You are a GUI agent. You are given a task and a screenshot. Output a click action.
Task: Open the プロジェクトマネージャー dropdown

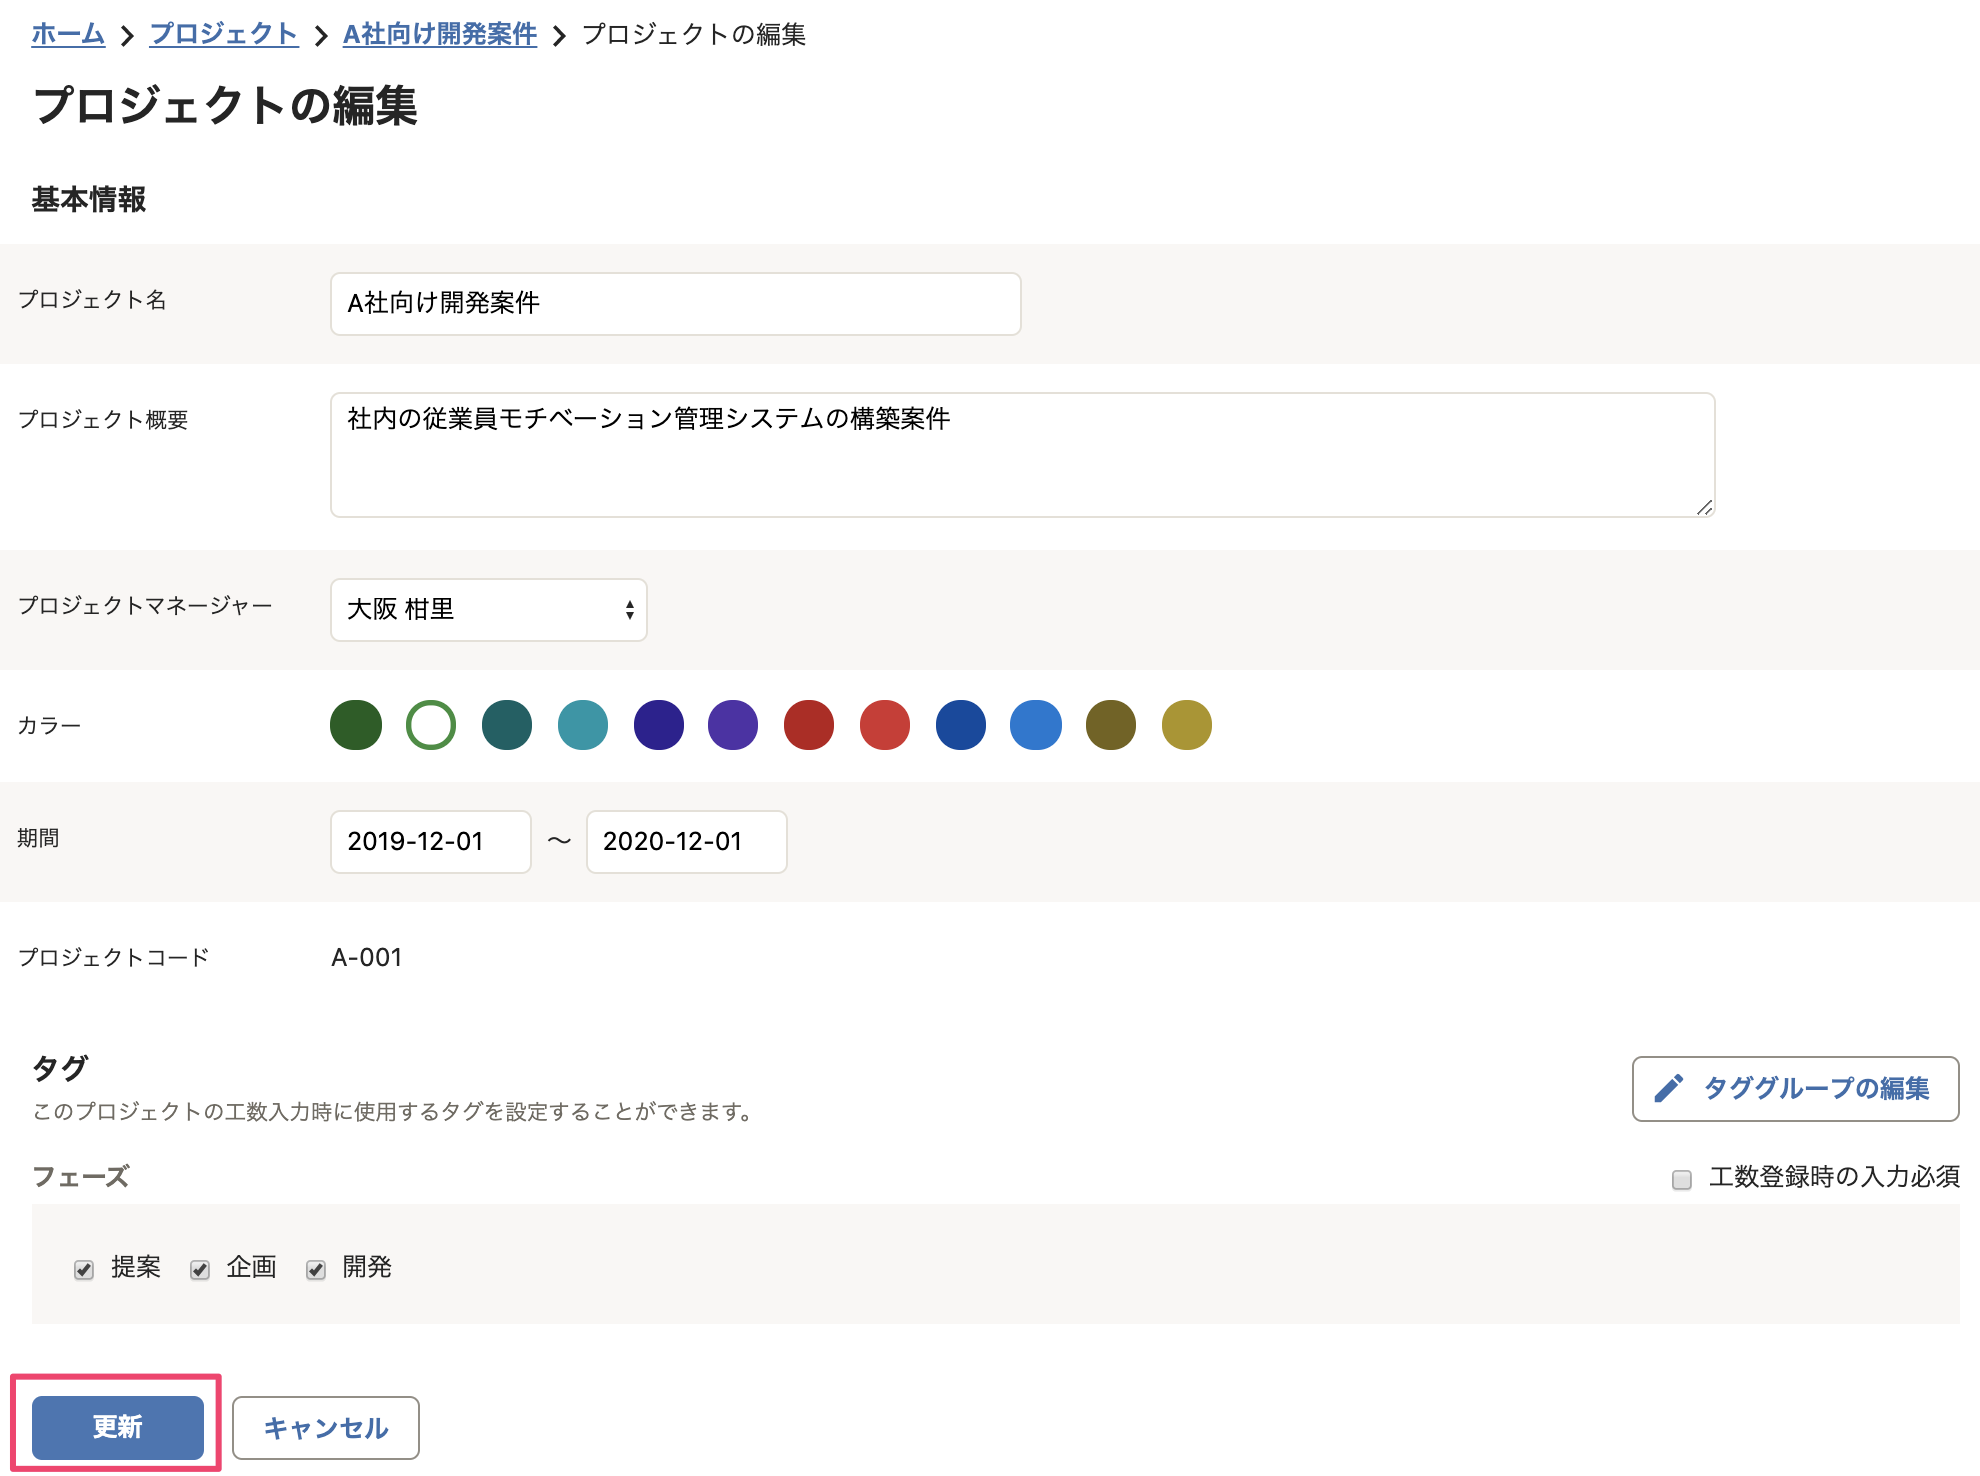coord(488,609)
